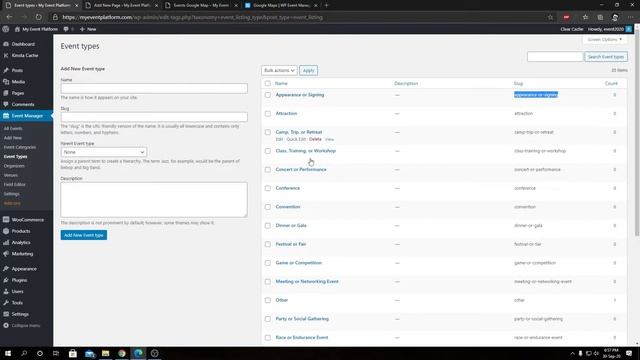640x360 pixels.
Task: Click Search Event types button
Action: pyautogui.click(x=606, y=57)
